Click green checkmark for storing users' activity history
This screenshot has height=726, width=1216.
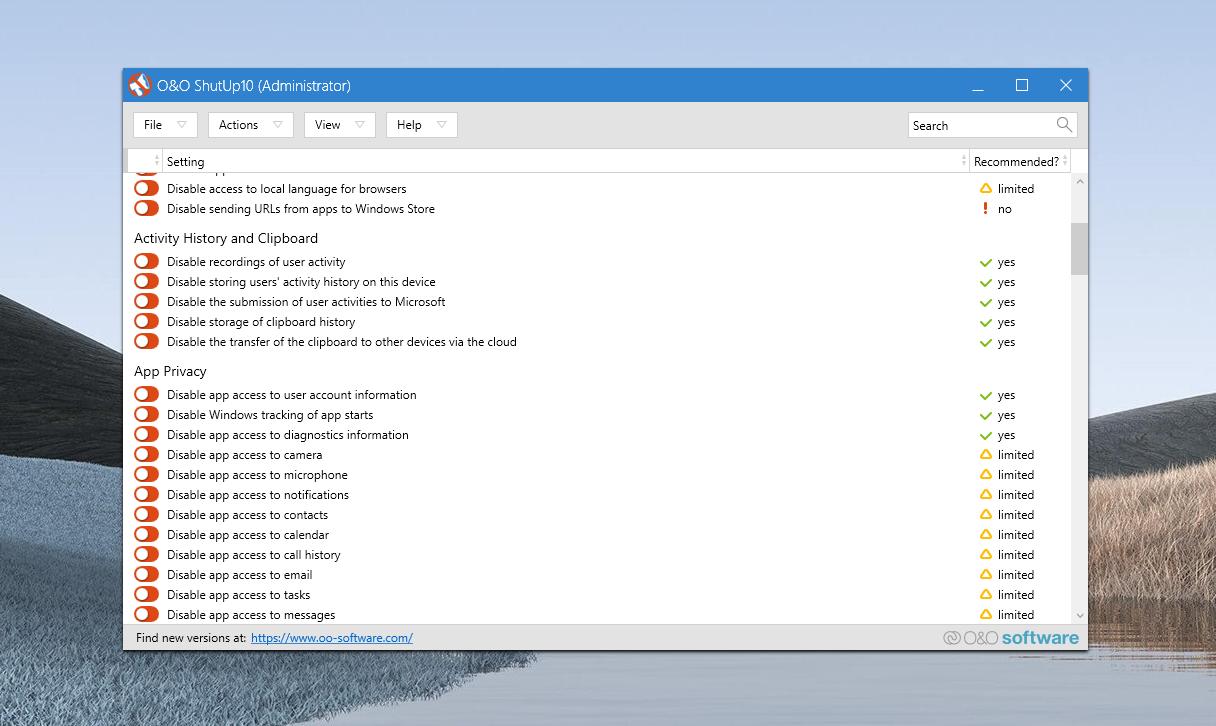986,282
